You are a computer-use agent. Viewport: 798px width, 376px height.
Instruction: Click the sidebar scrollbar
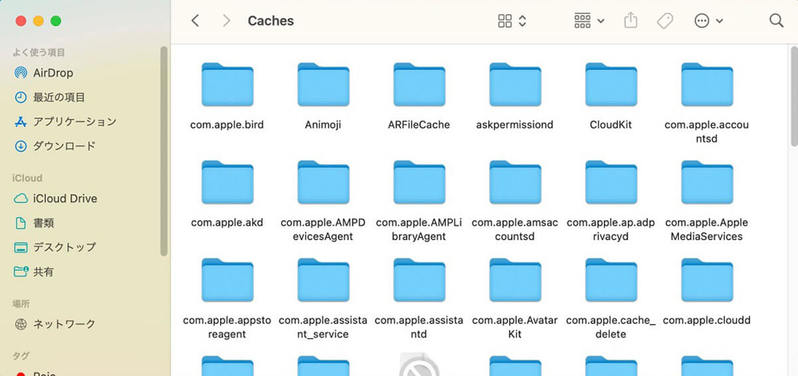(x=163, y=151)
